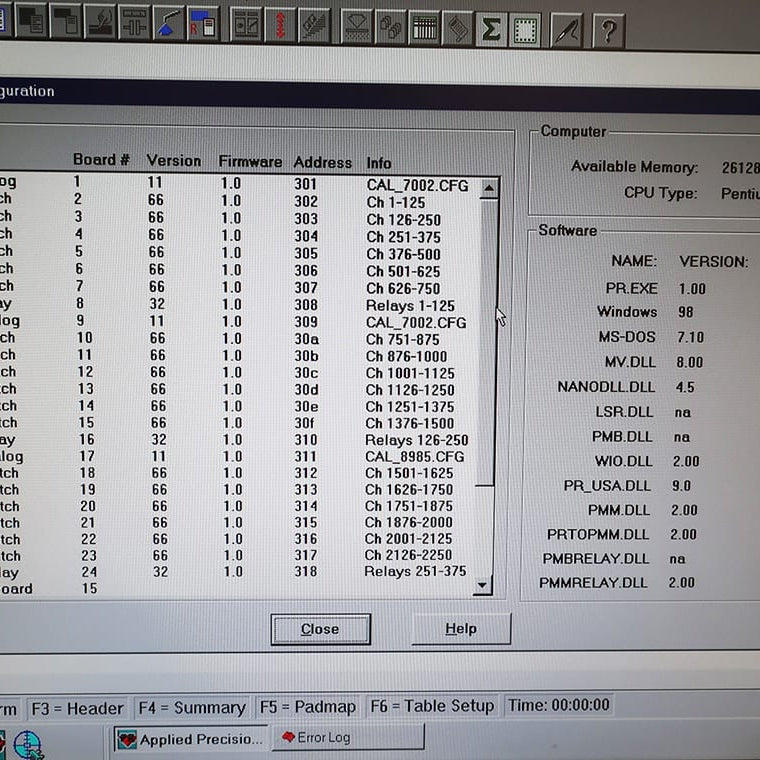
Task: Click the Sigma summary toolbar icon
Action: (x=491, y=30)
